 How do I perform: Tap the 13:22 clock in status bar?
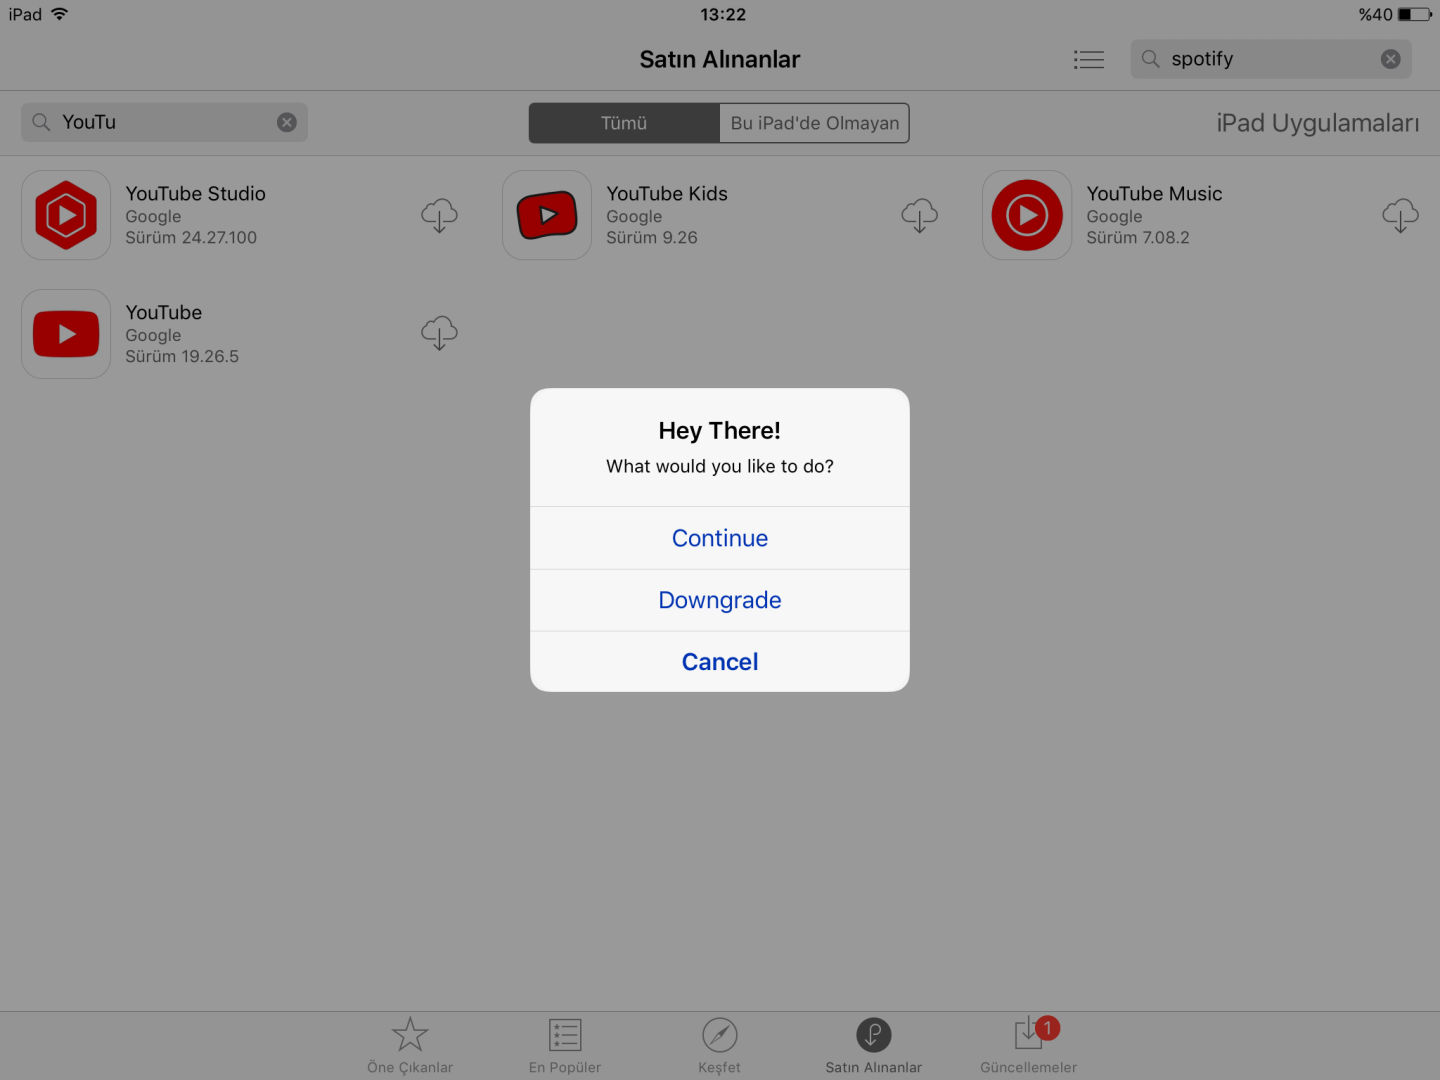(x=723, y=14)
